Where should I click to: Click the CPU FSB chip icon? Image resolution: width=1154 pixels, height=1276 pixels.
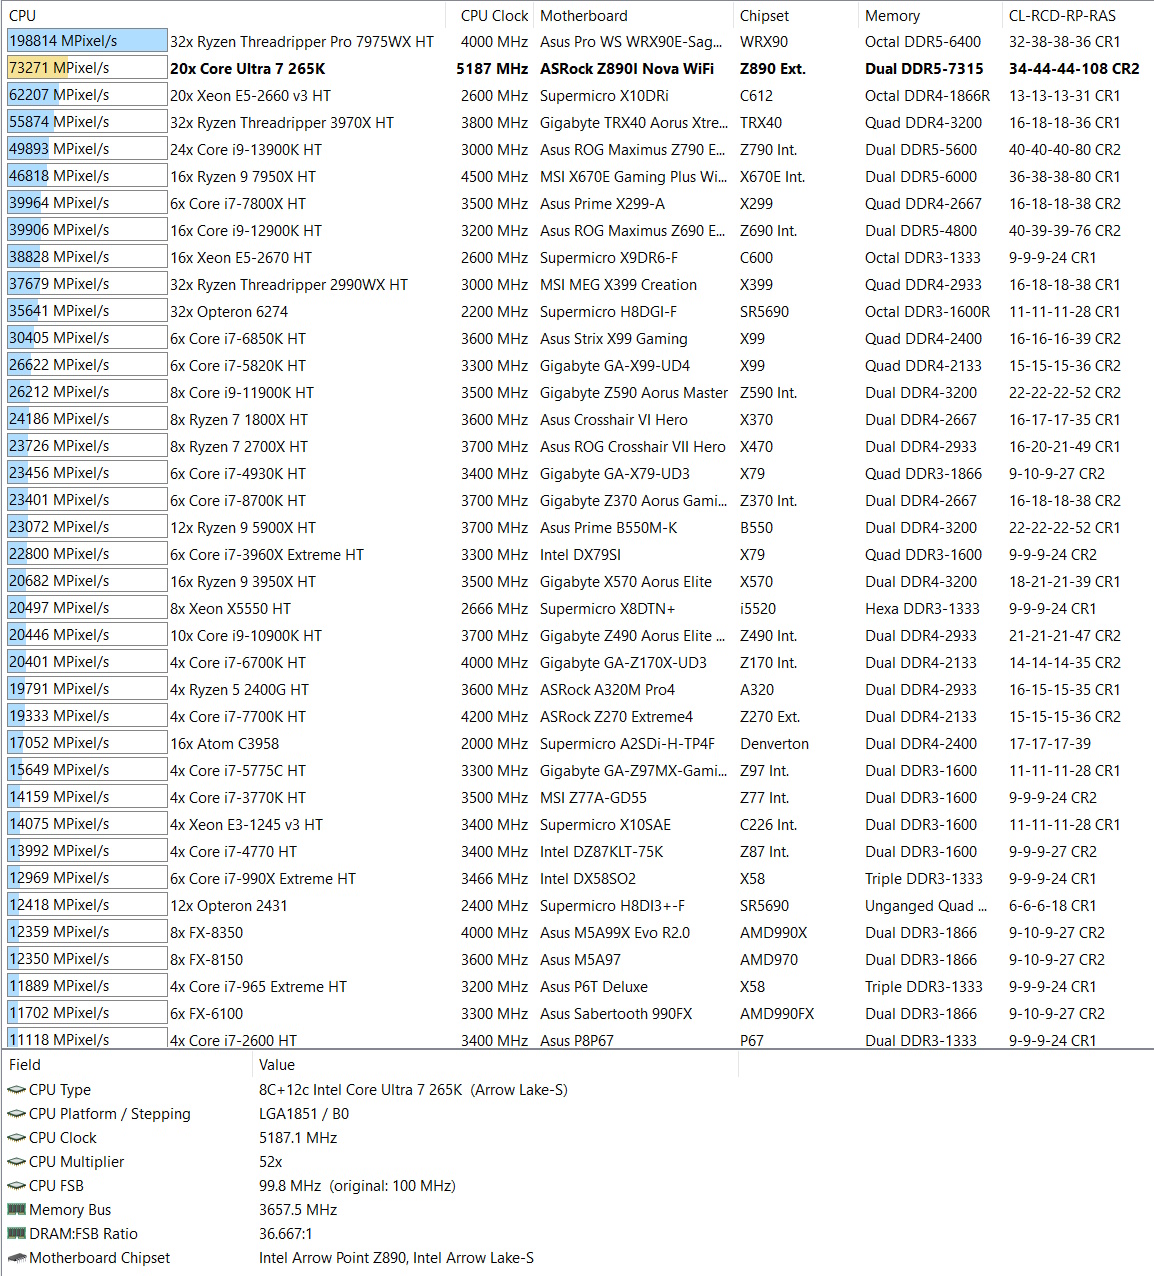point(16,1186)
